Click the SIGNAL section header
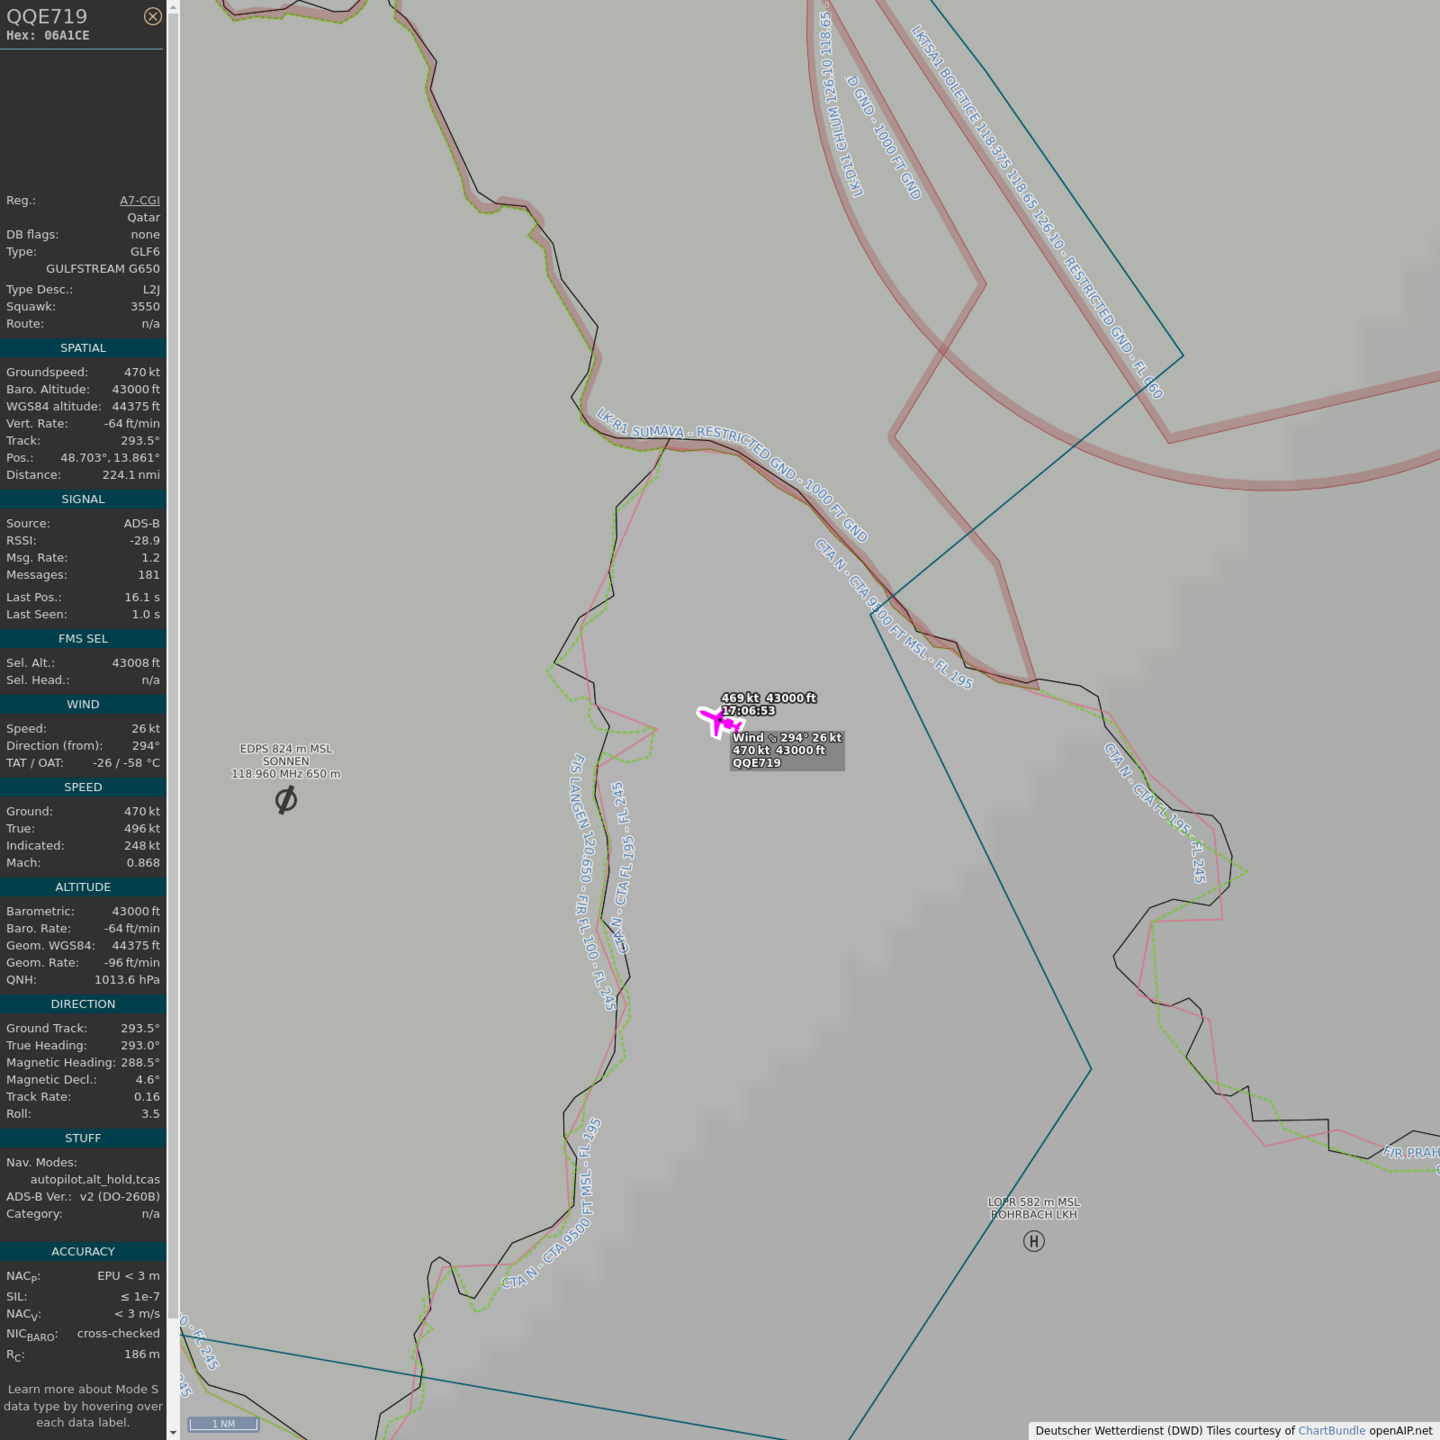 (83, 499)
